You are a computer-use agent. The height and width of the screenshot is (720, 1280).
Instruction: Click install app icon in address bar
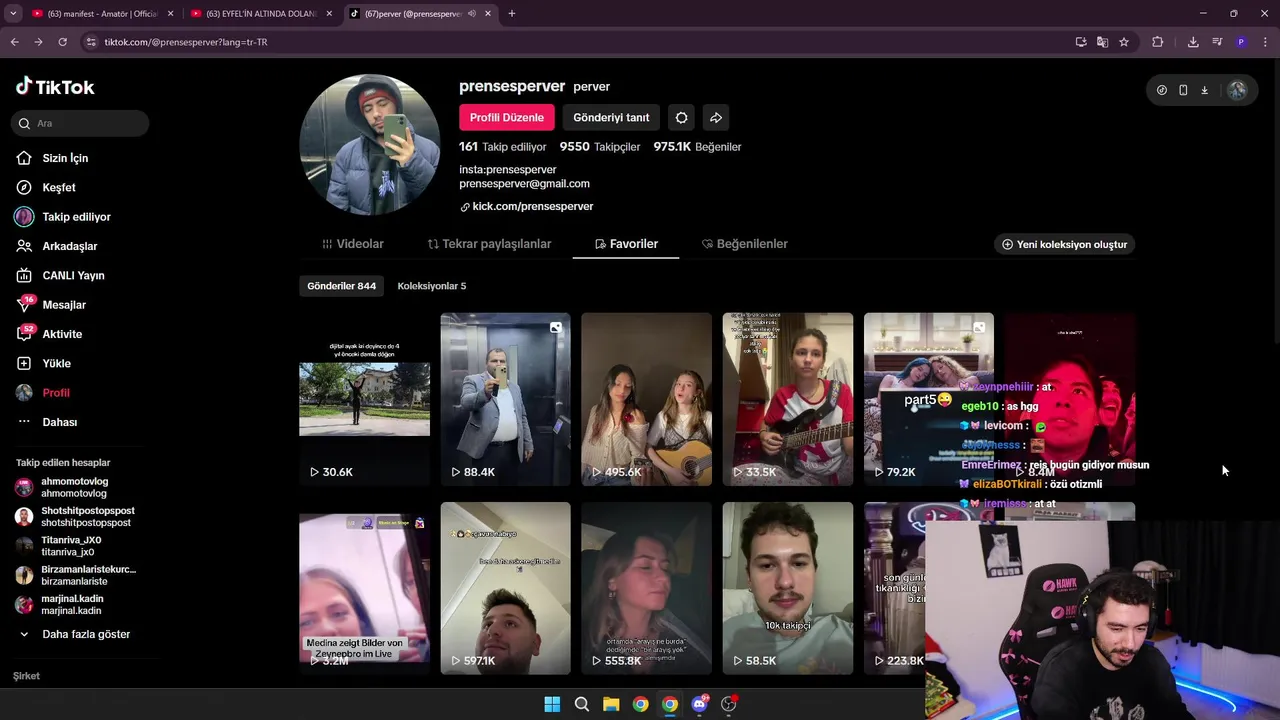tap(1081, 42)
